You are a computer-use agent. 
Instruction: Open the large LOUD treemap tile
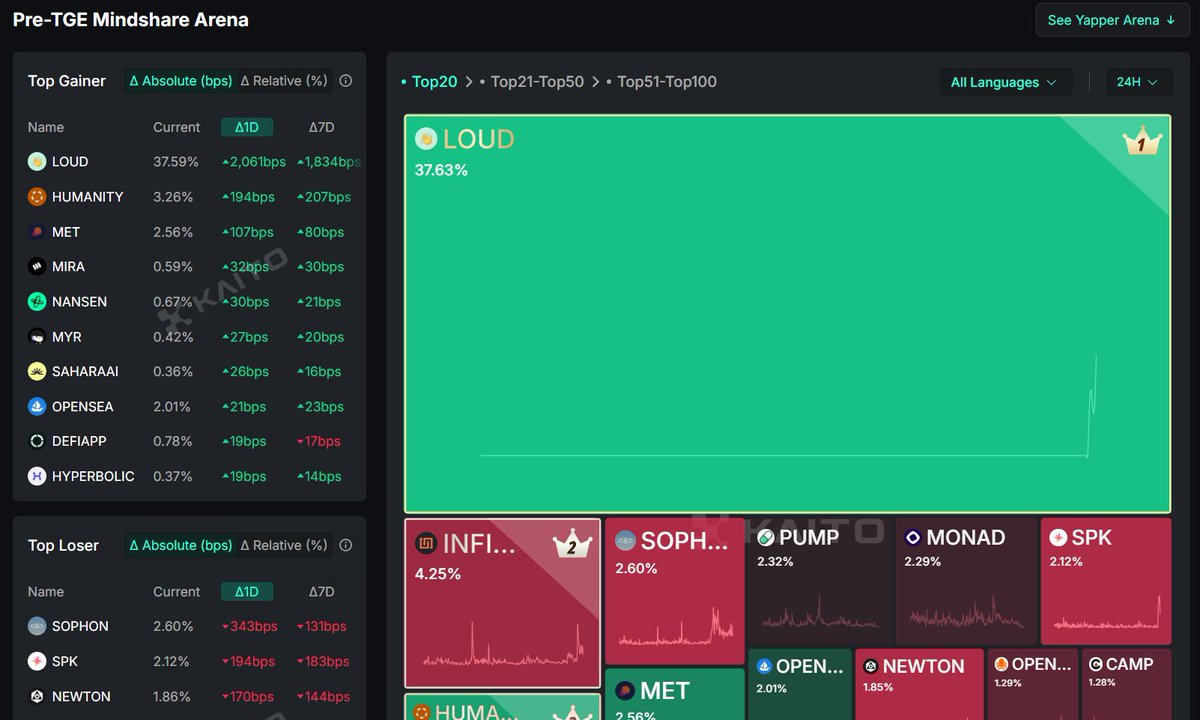click(787, 314)
